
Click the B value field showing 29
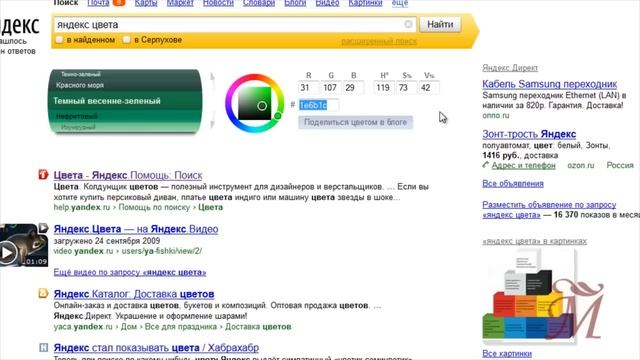click(353, 88)
